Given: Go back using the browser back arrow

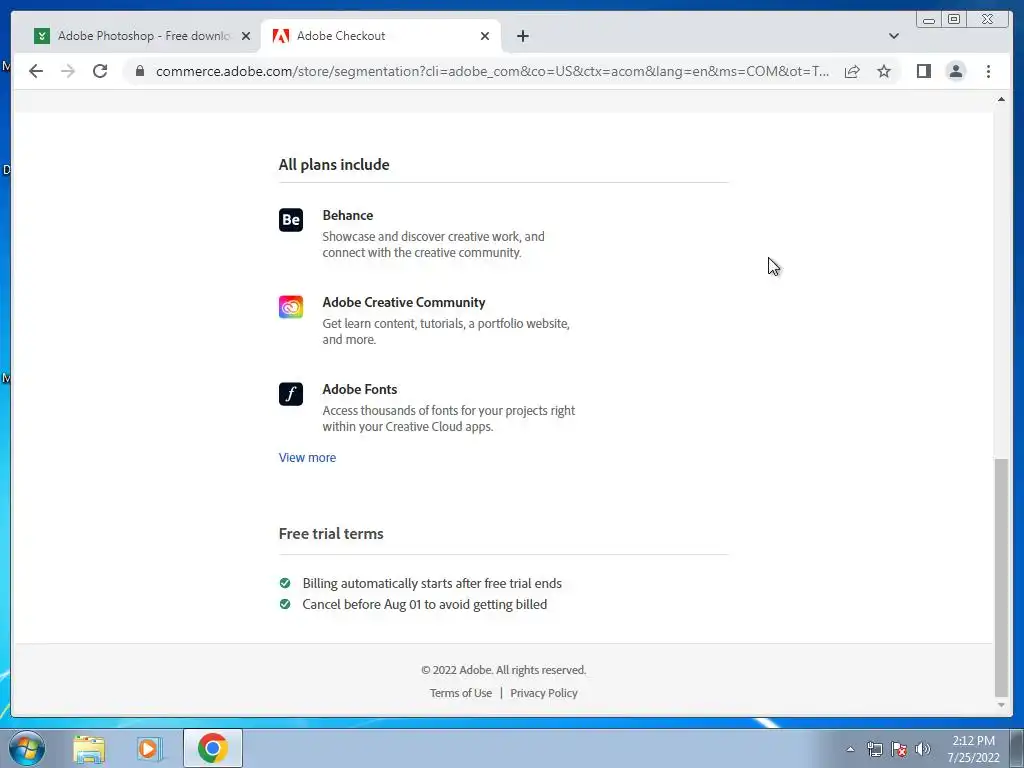Looking at the screenshot, I should pyautogui.click(x=36, y=71).
